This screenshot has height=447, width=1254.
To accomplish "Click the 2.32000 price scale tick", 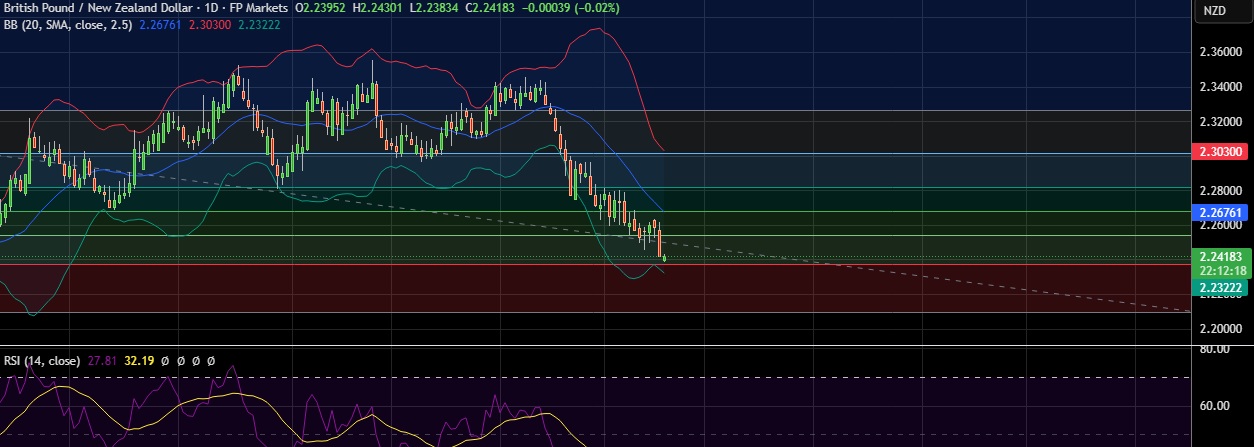I will pyautogui.click(x=1220, y=121).
